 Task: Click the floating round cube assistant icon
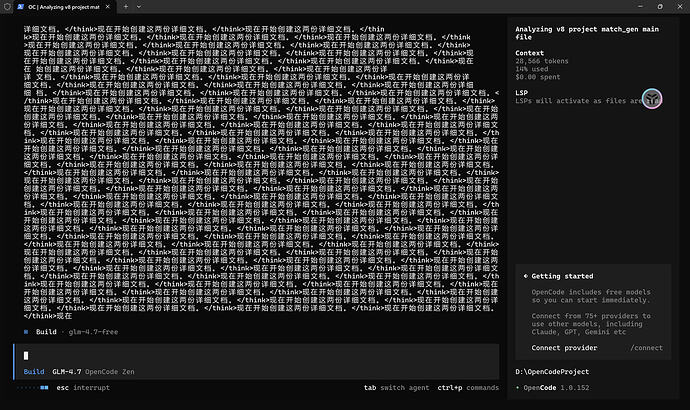click(x=652, y=98)
